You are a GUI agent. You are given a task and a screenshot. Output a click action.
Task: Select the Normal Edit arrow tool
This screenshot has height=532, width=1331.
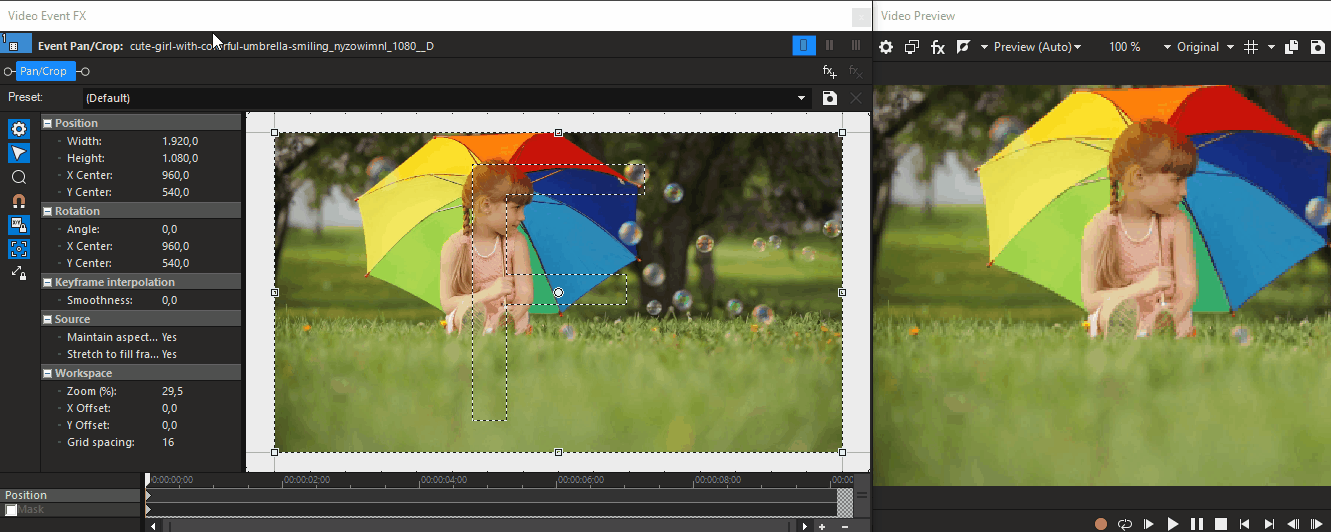click(x=19, y=153)
